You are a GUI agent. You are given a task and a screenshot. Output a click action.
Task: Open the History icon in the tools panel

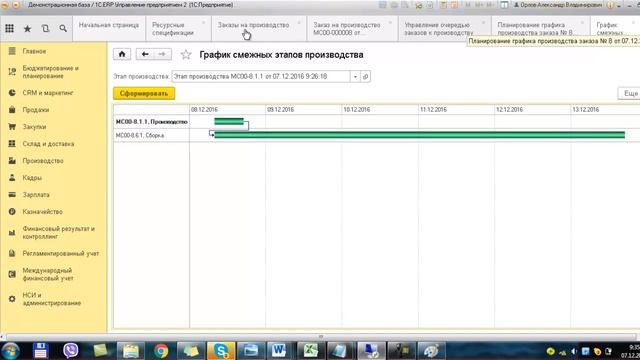(x=45, y=28)
